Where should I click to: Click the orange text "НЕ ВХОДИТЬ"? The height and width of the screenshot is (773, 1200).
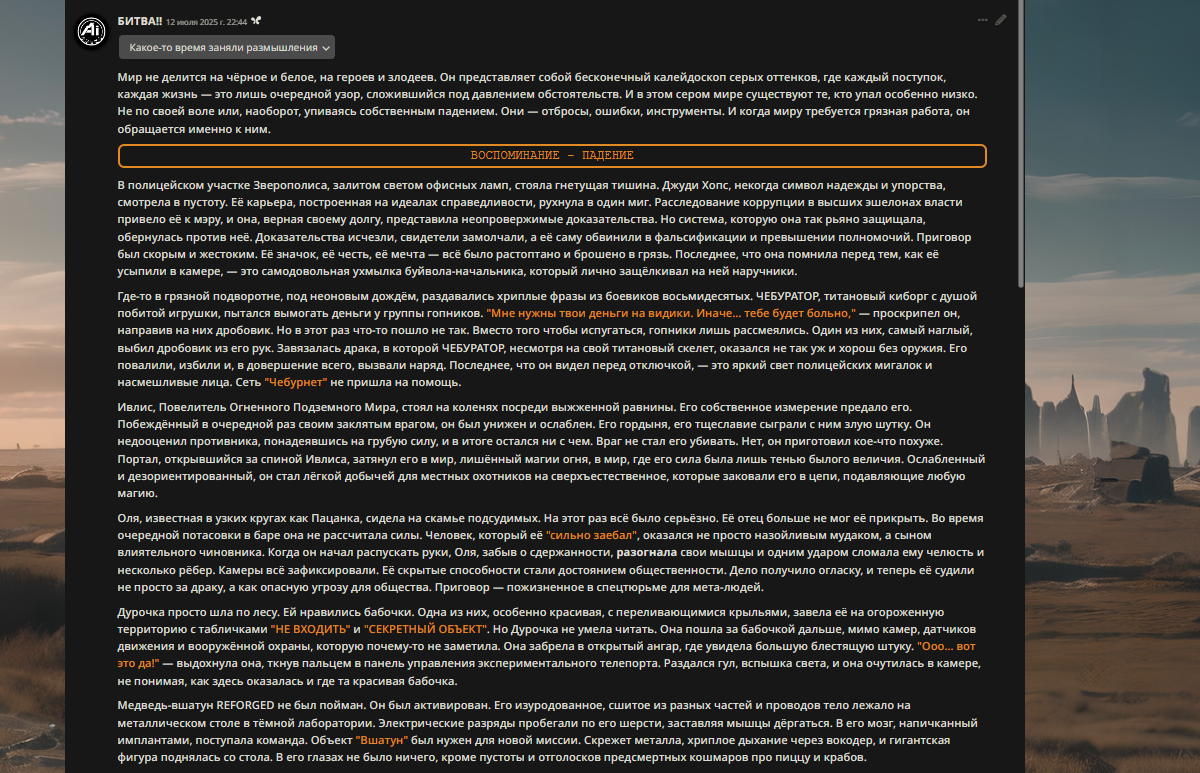311,628
